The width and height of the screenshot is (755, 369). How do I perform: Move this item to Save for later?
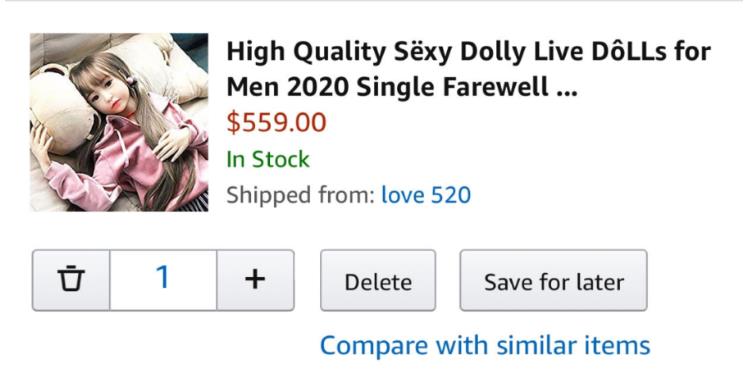tap(553, 280)
